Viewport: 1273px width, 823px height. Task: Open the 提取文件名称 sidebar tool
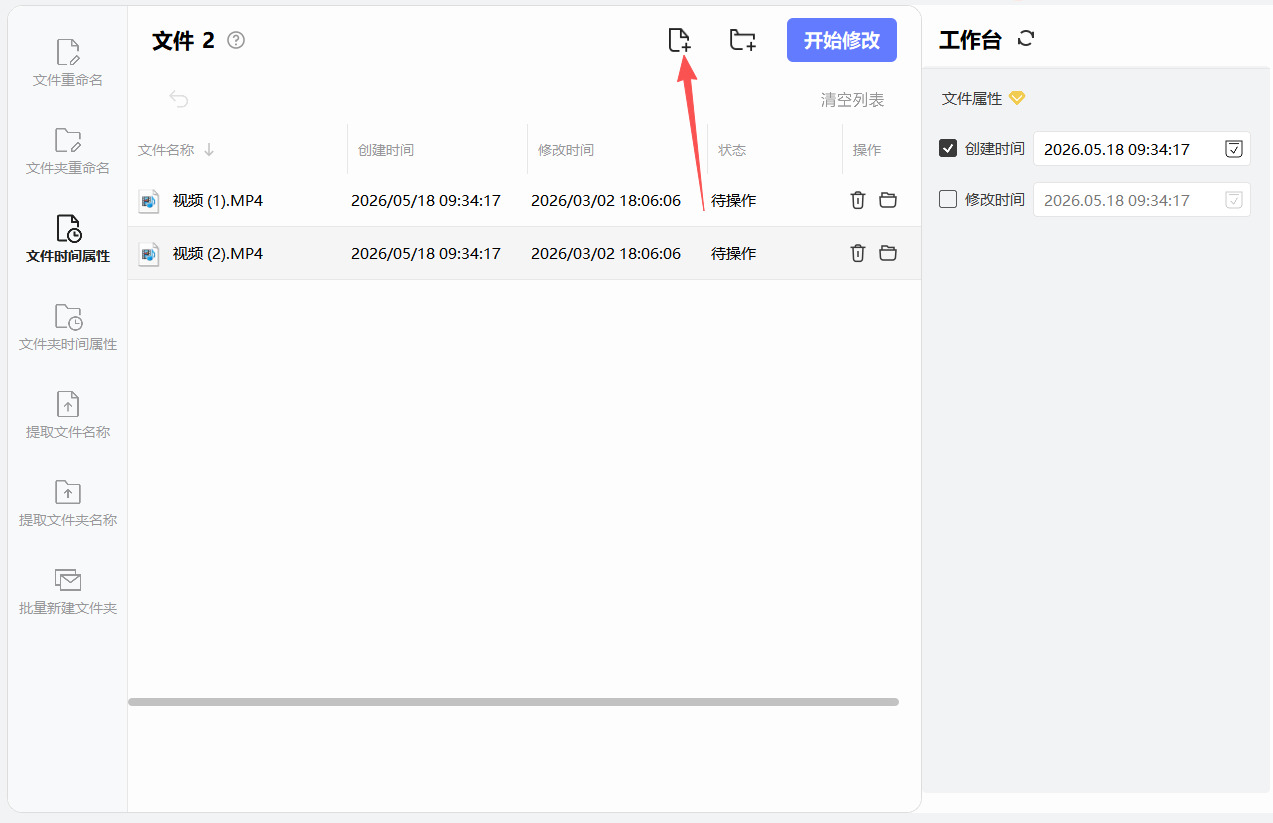pos(68,414)
